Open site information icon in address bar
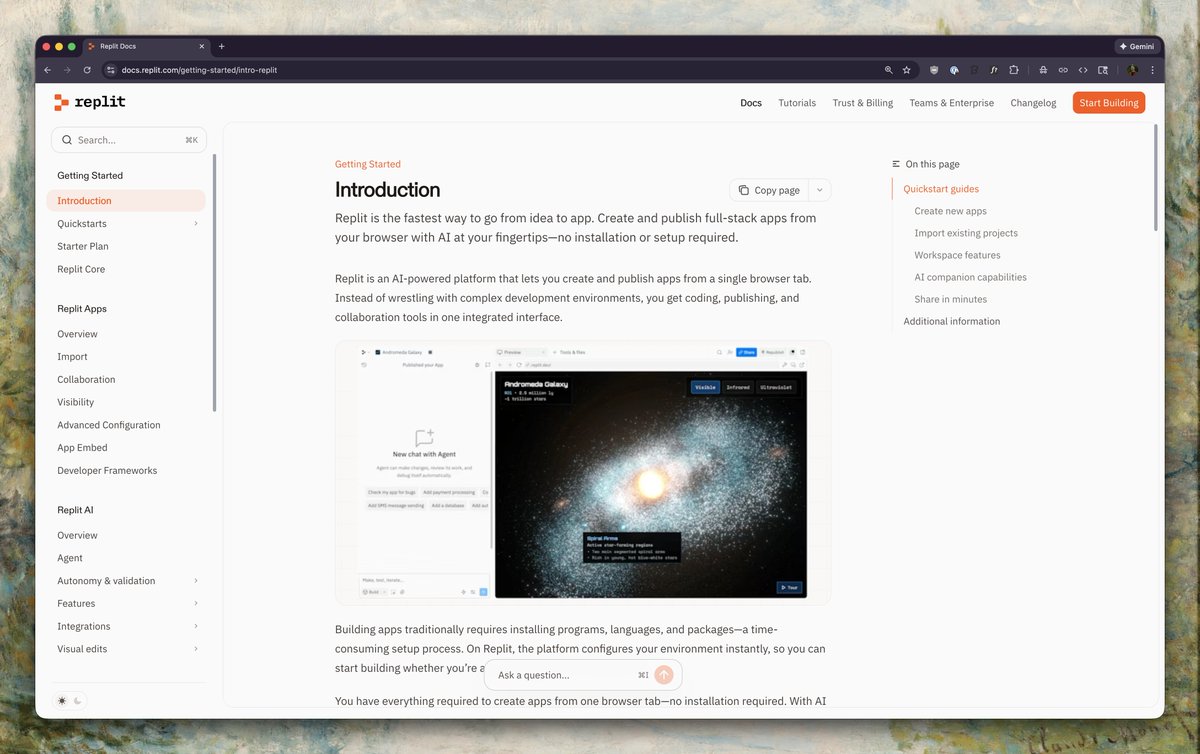 111,70
